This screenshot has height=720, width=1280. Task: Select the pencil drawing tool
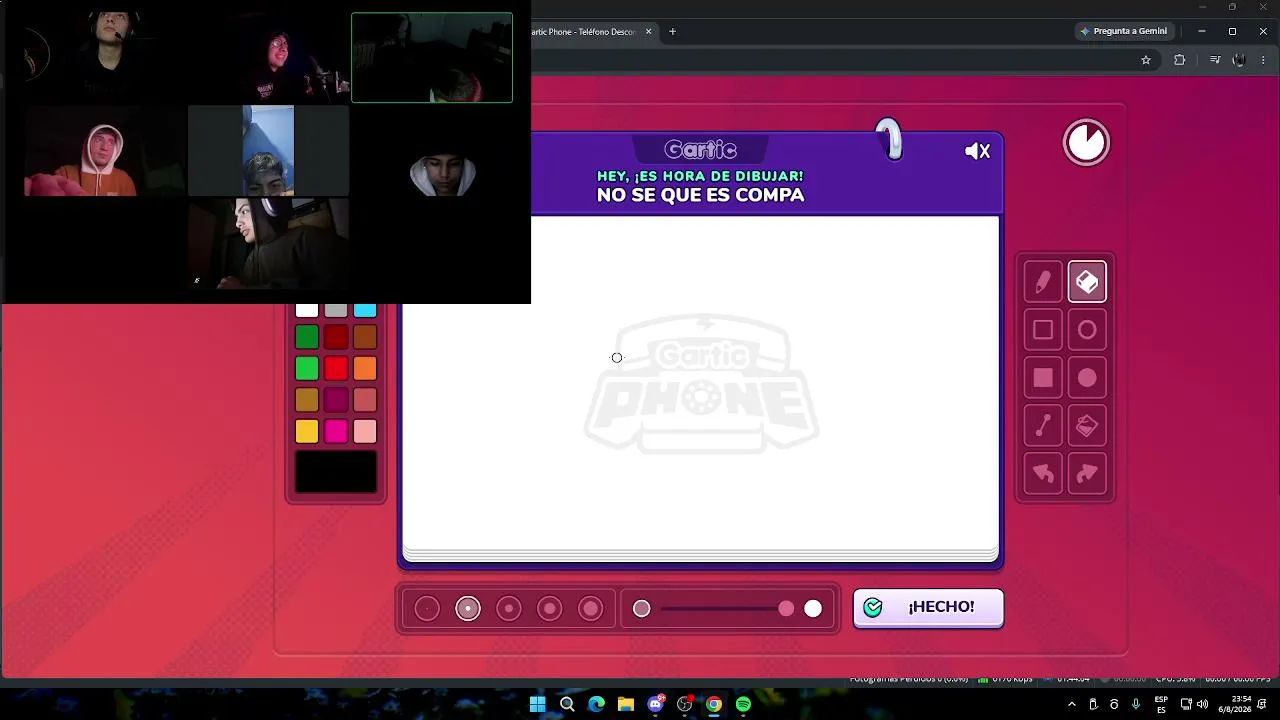point(1043,282)
